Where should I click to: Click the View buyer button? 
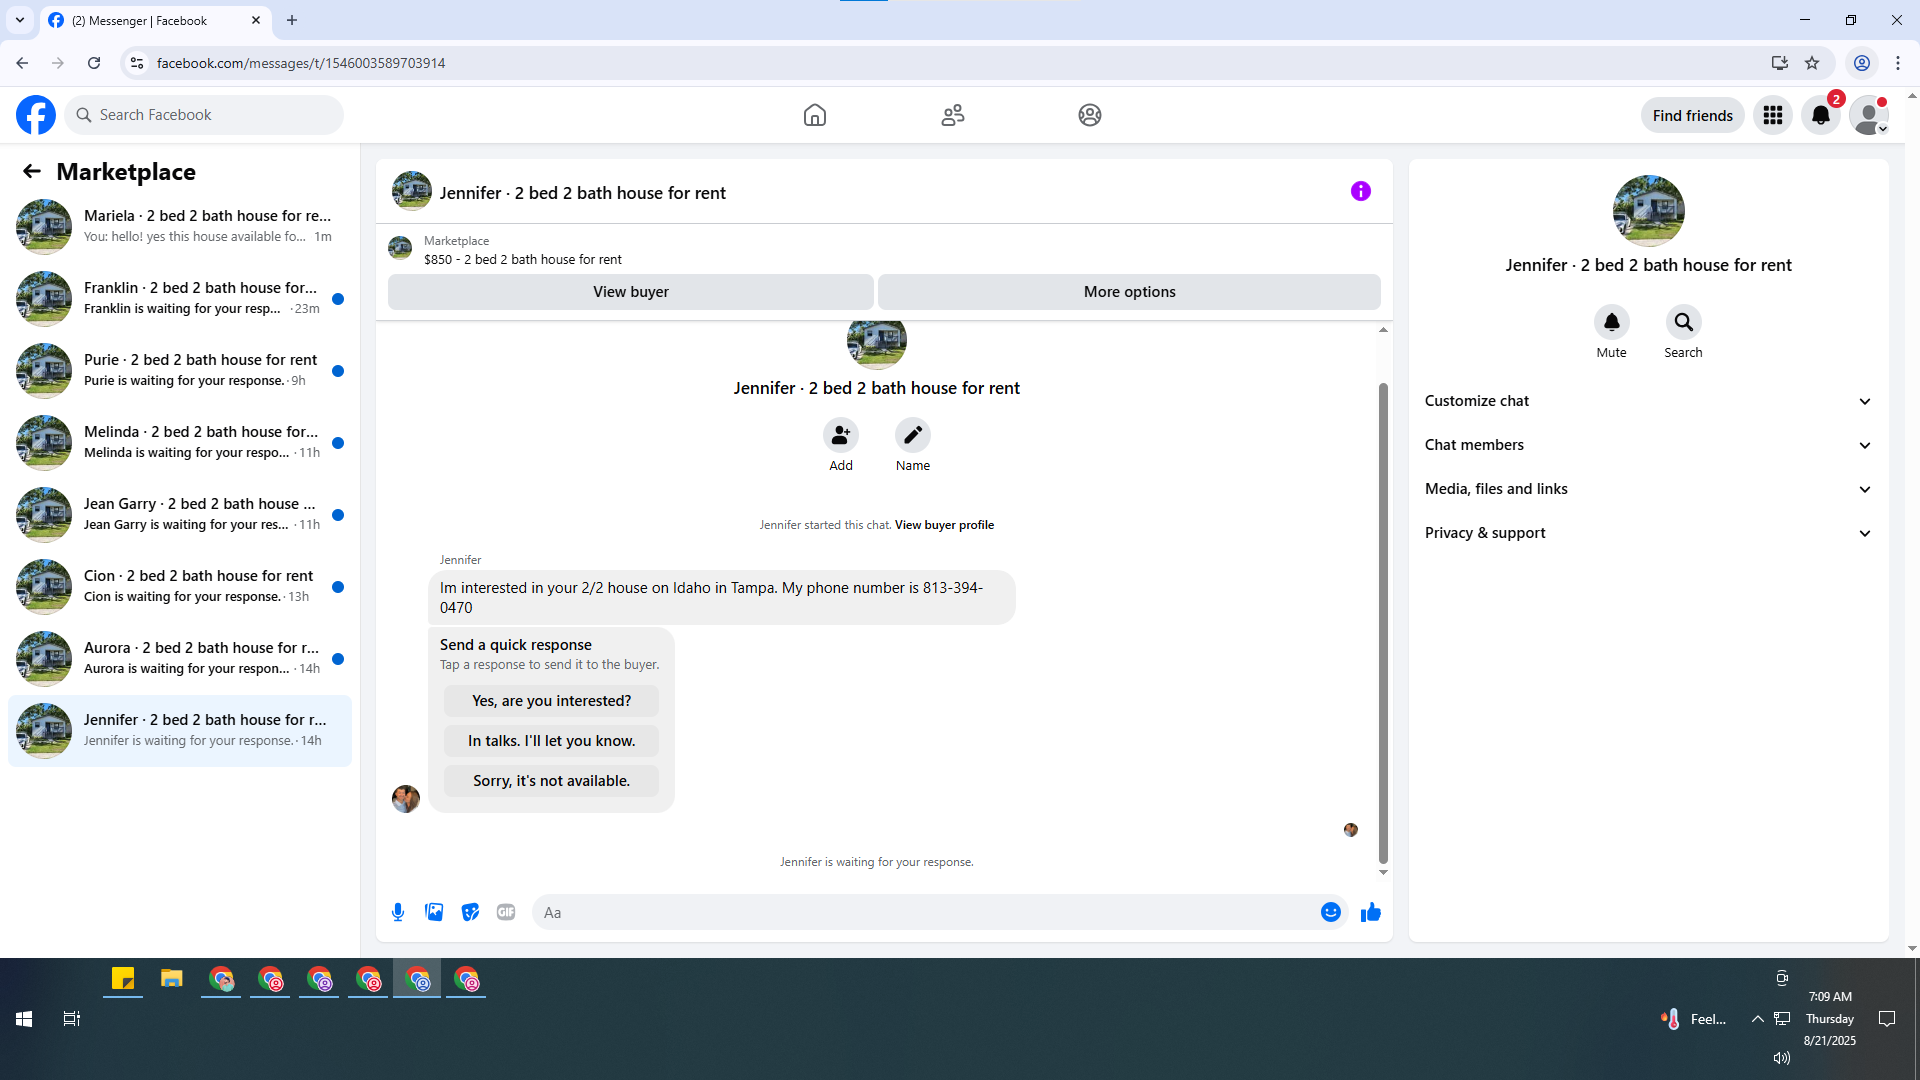click(630, 292)
